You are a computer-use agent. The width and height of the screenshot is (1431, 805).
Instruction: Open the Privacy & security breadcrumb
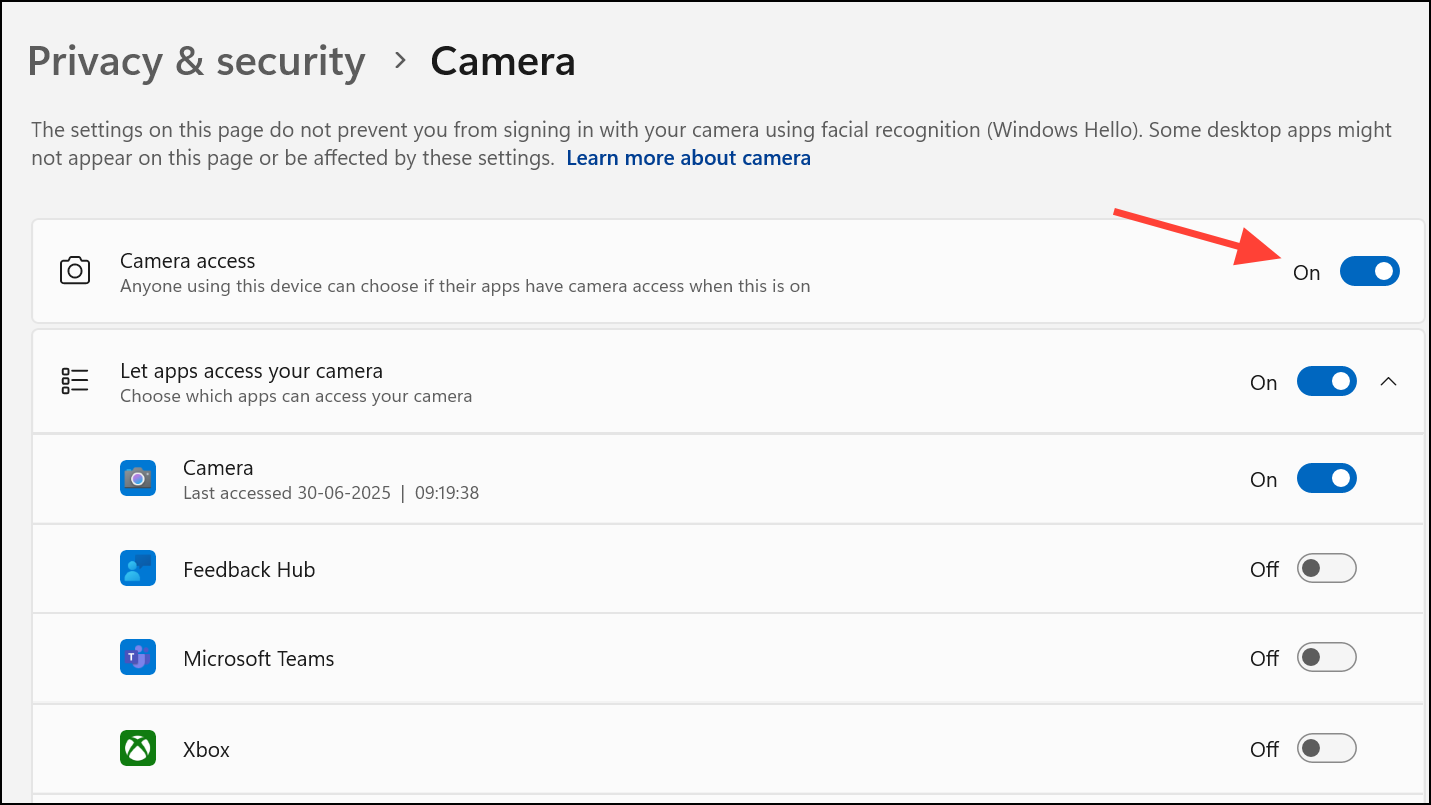tap(196, 61)
